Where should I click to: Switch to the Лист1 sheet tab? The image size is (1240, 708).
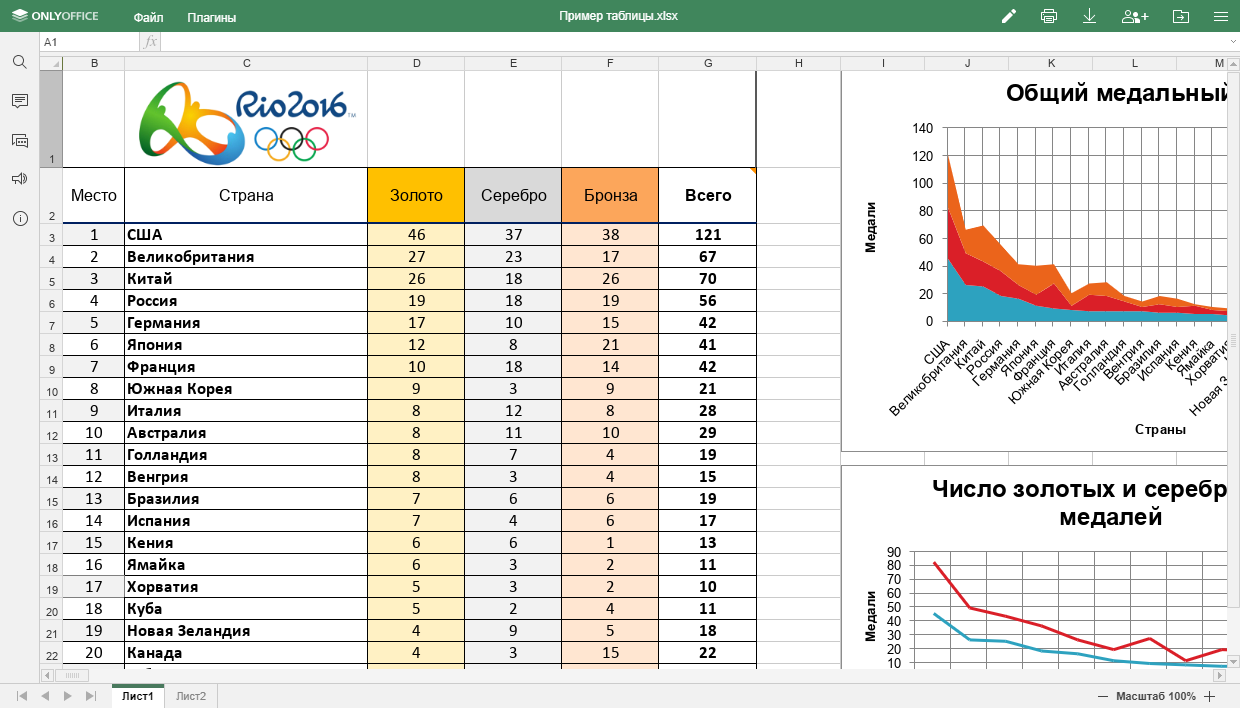(138, 696)
